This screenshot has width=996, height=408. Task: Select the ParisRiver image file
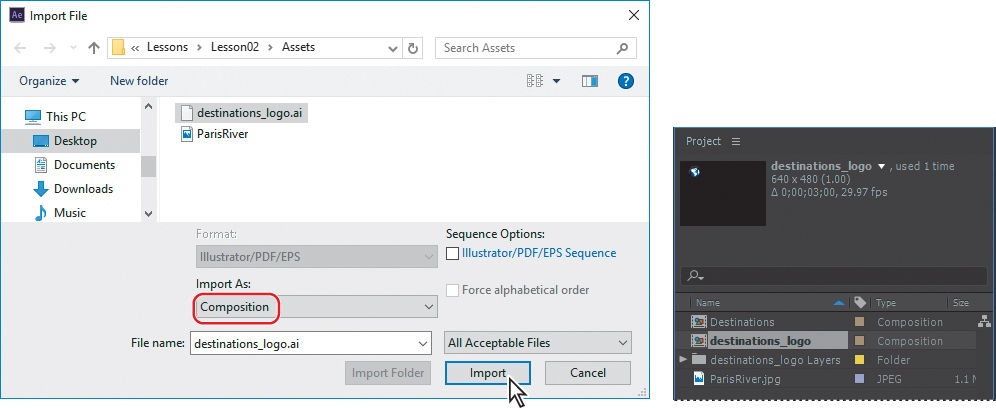[x=215, y=134]
